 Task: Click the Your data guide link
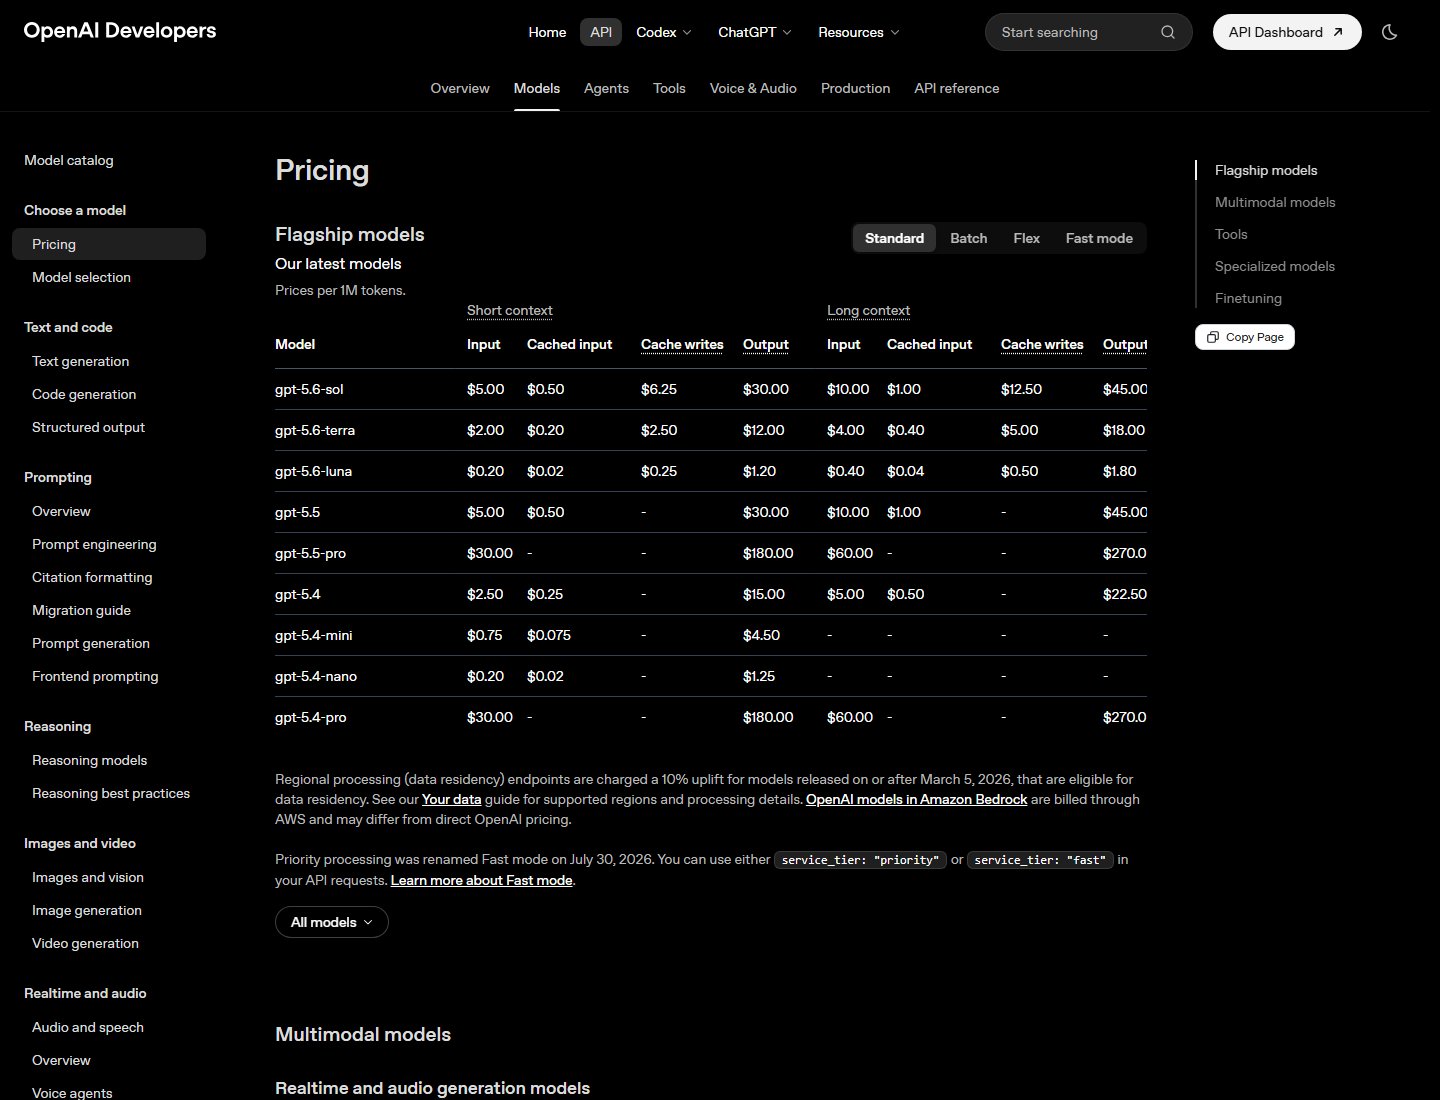click(451, 799)
